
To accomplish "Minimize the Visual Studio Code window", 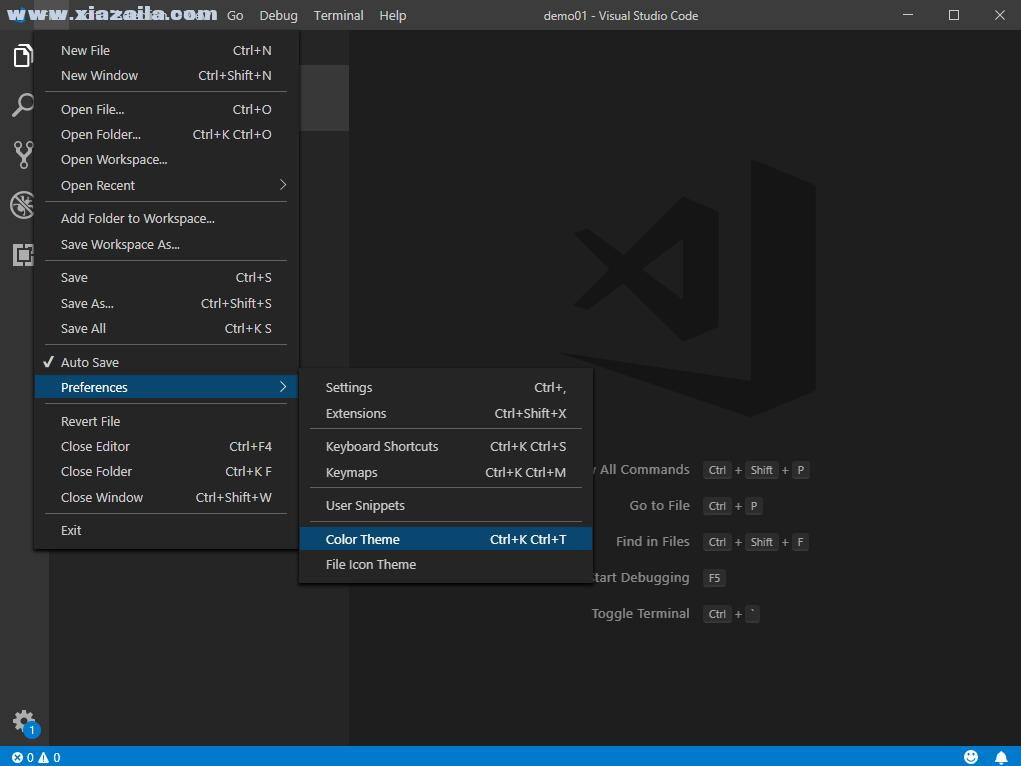I will tap(908, 15).
